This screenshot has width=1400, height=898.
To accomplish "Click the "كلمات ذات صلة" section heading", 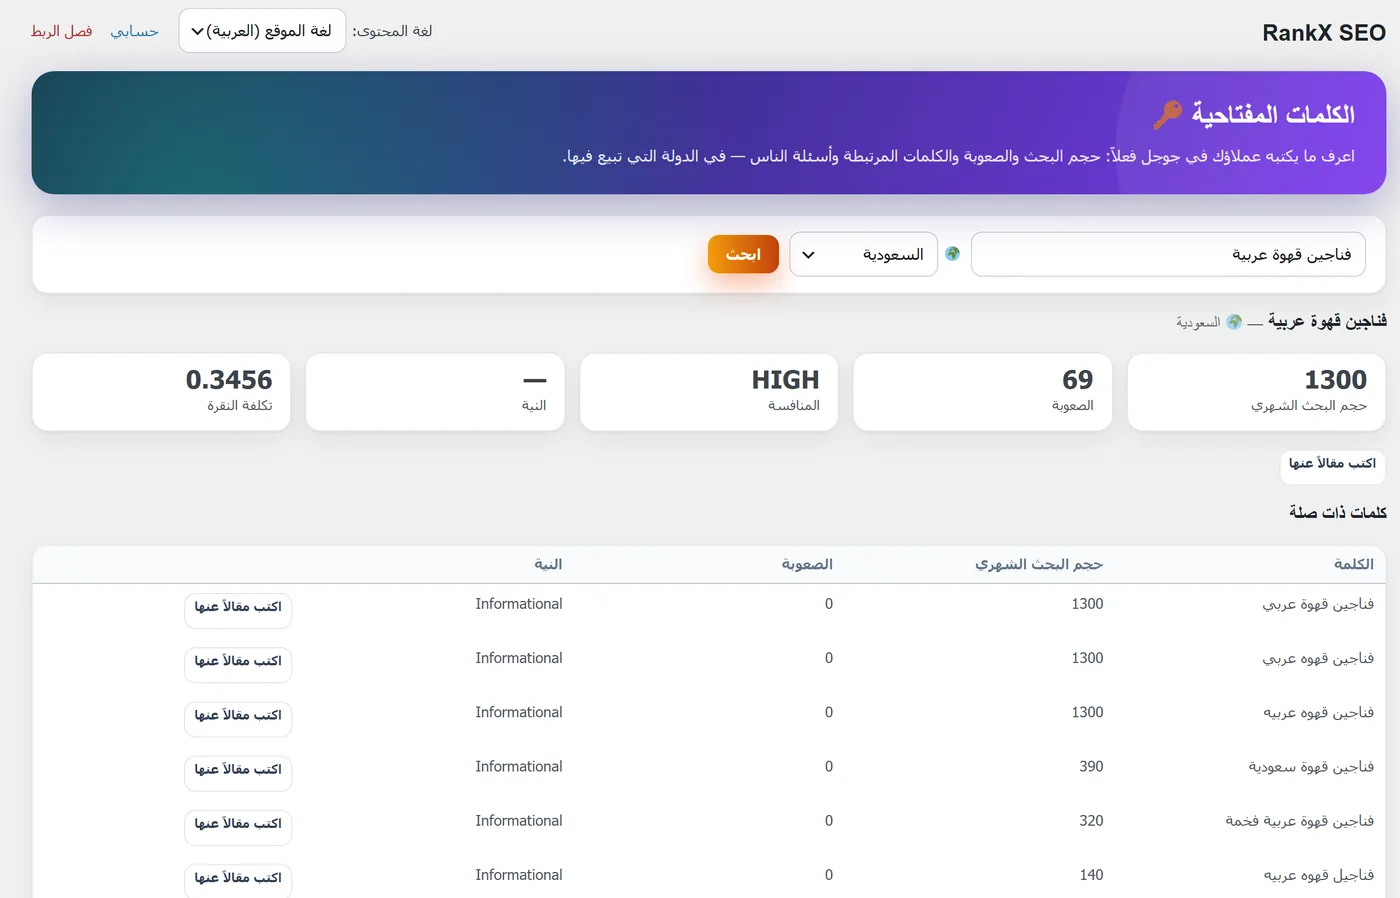I will pyautogui.click(x=1338, y=513).
